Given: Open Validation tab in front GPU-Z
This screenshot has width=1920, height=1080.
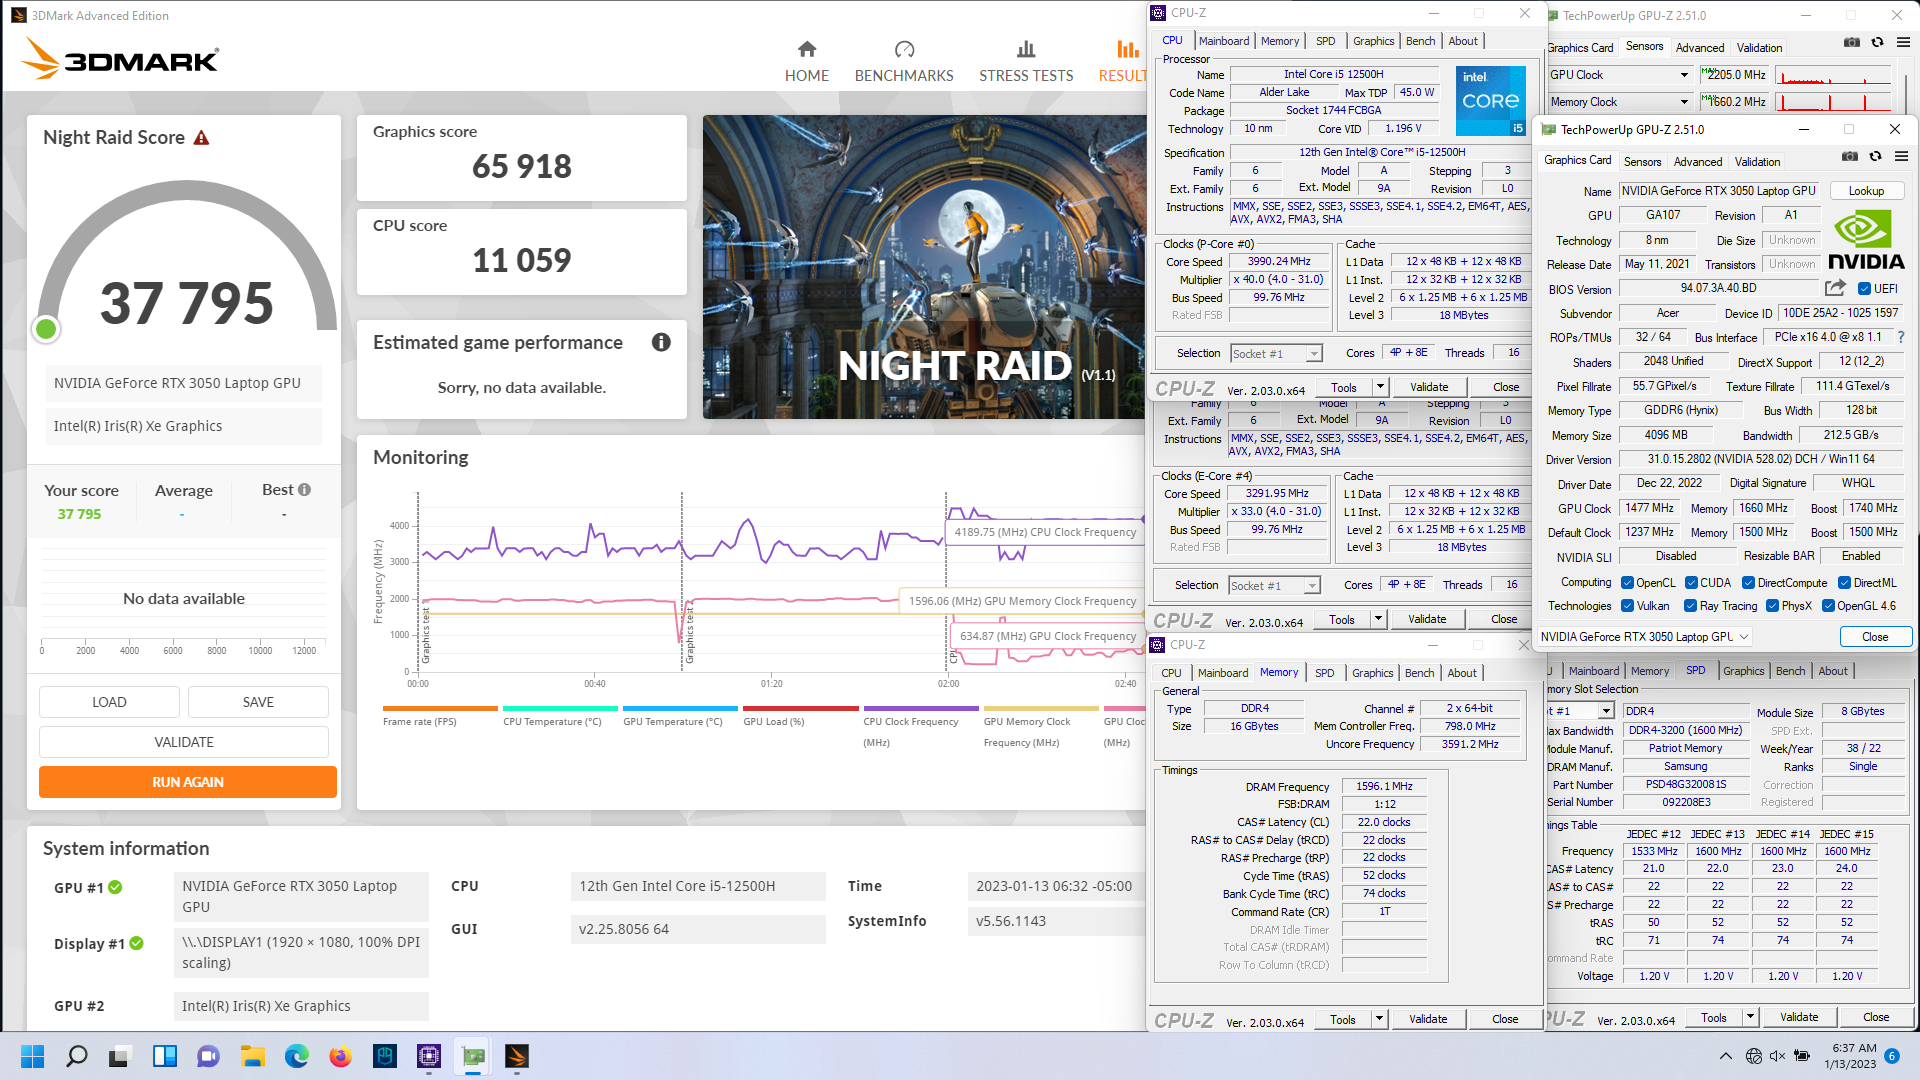Looking at the screenshot, I should point(1757,162).
